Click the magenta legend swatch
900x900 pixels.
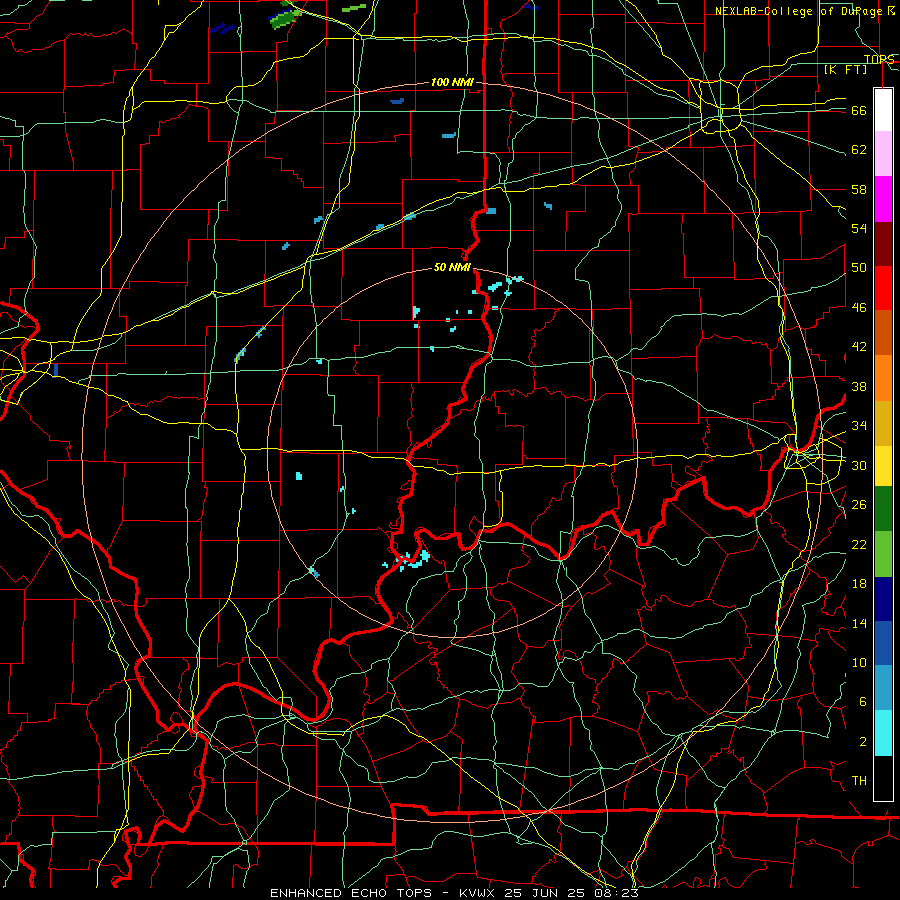(x=883, y=199)
